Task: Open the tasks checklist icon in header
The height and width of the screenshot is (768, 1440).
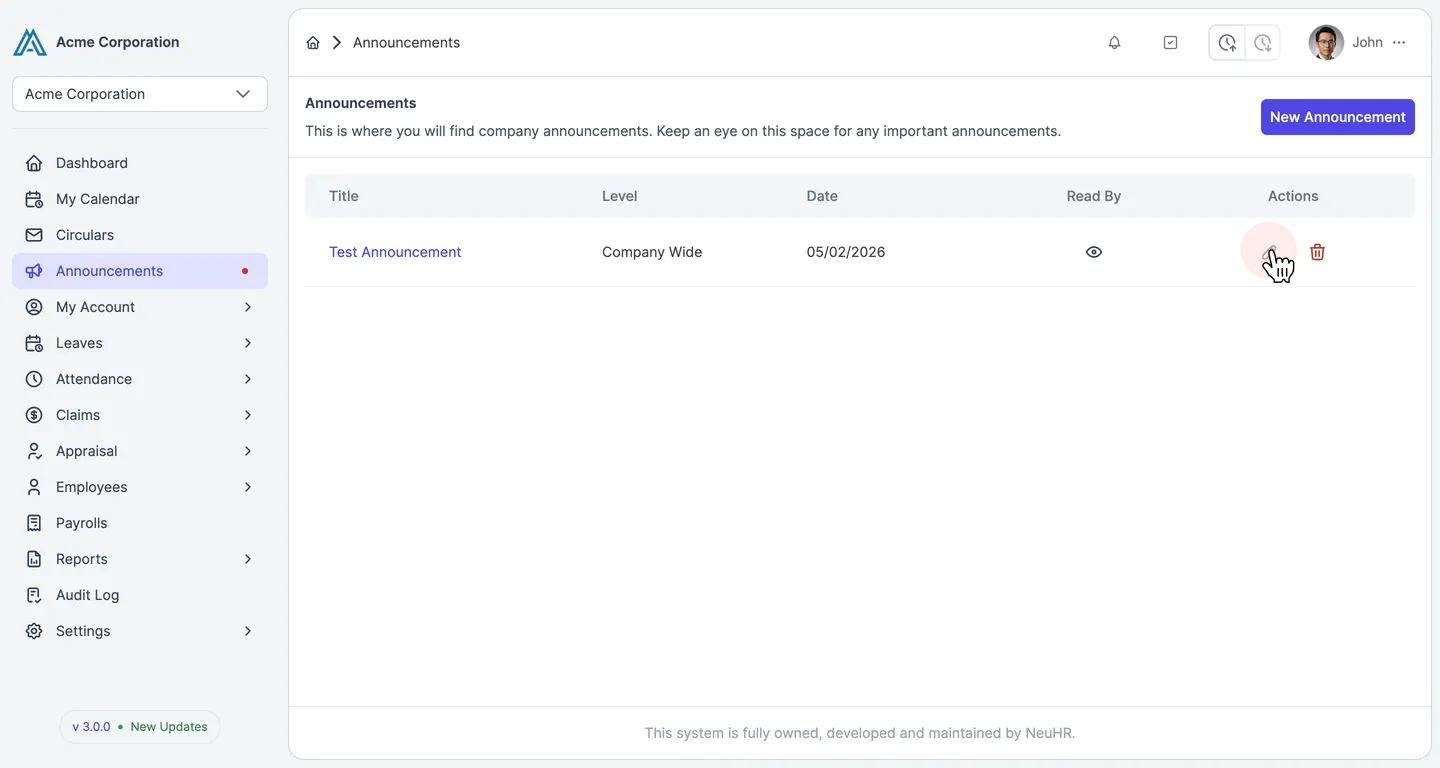Action: tap(1171, 43)
